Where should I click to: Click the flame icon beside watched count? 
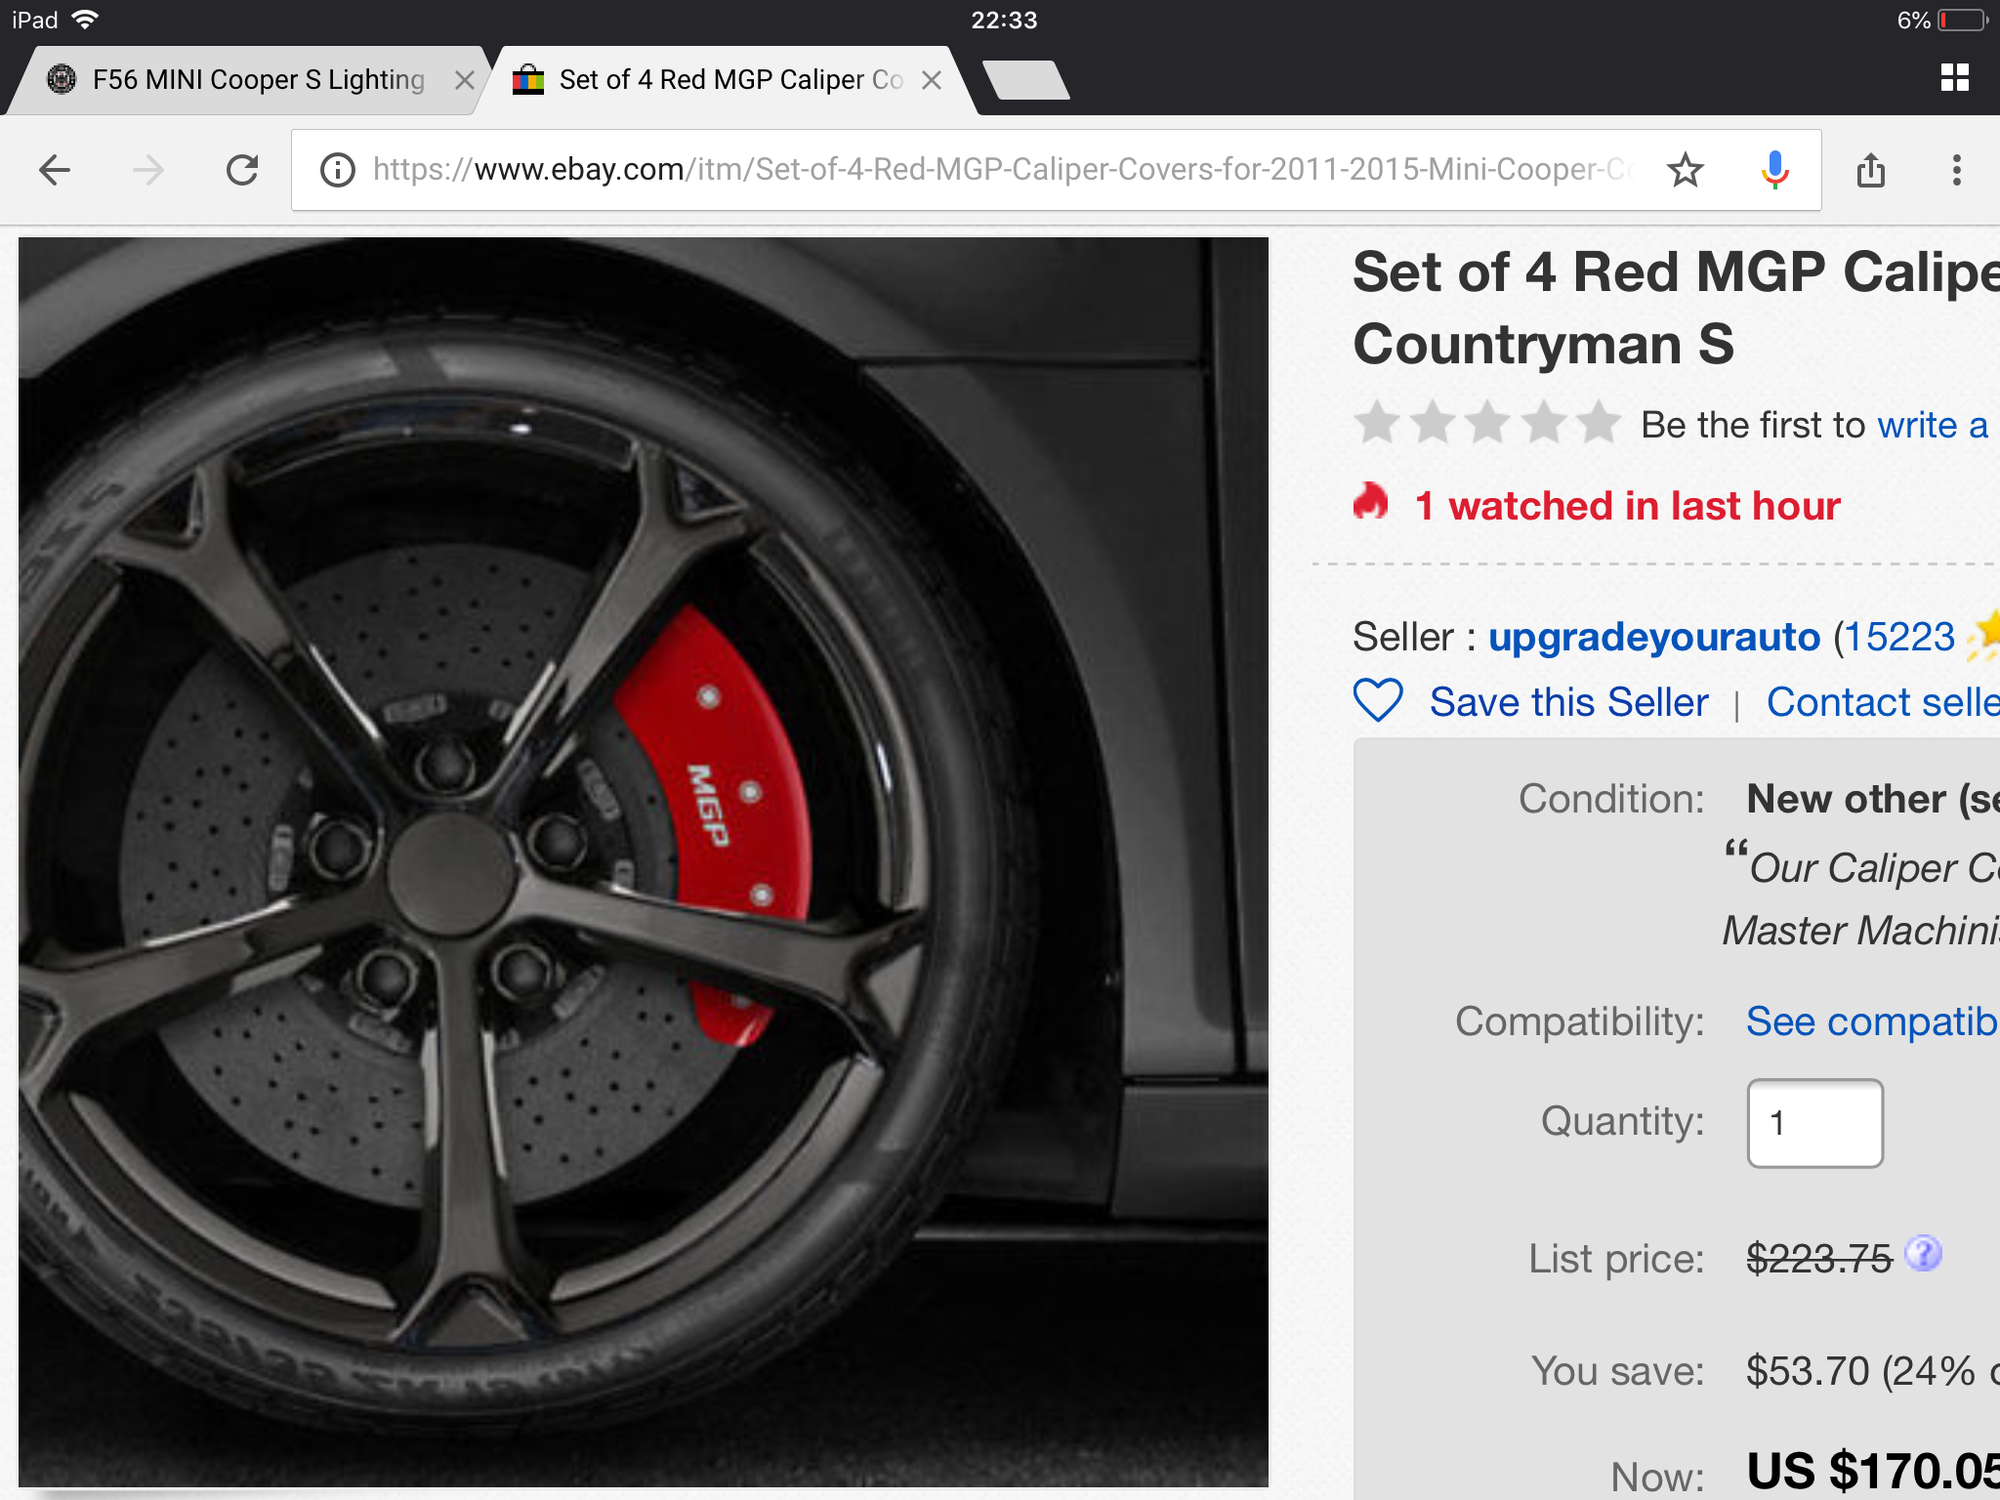coord(1371,501)
